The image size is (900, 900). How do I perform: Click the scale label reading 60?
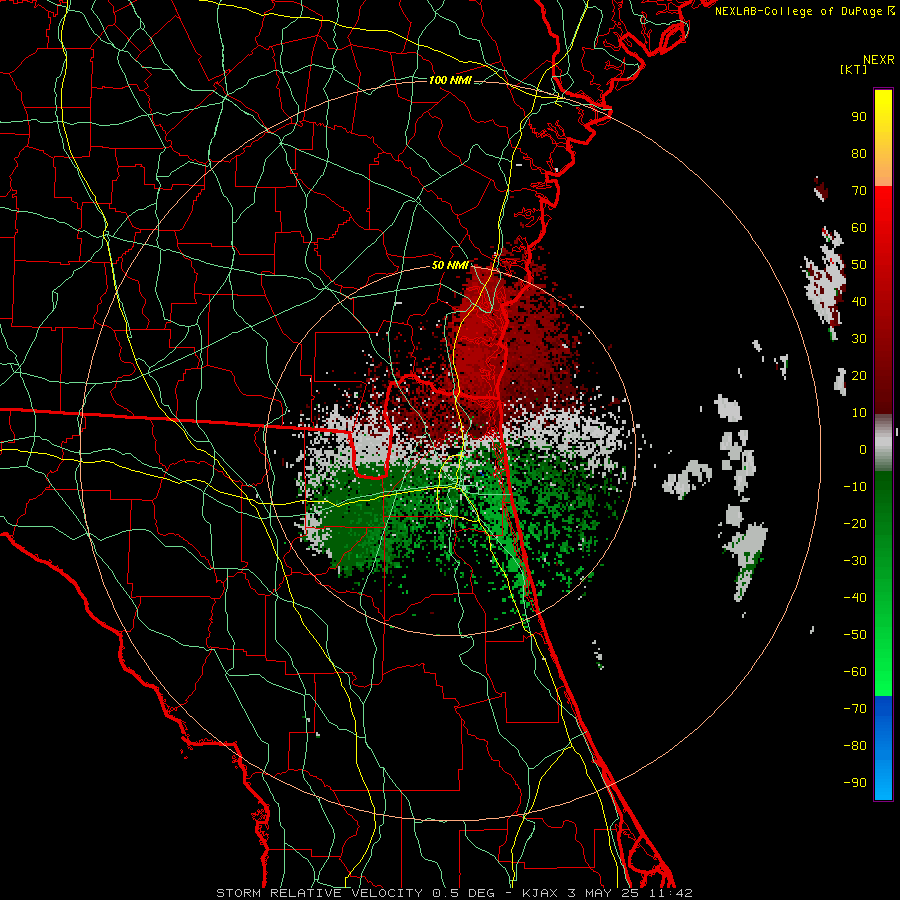pos(859,228)
